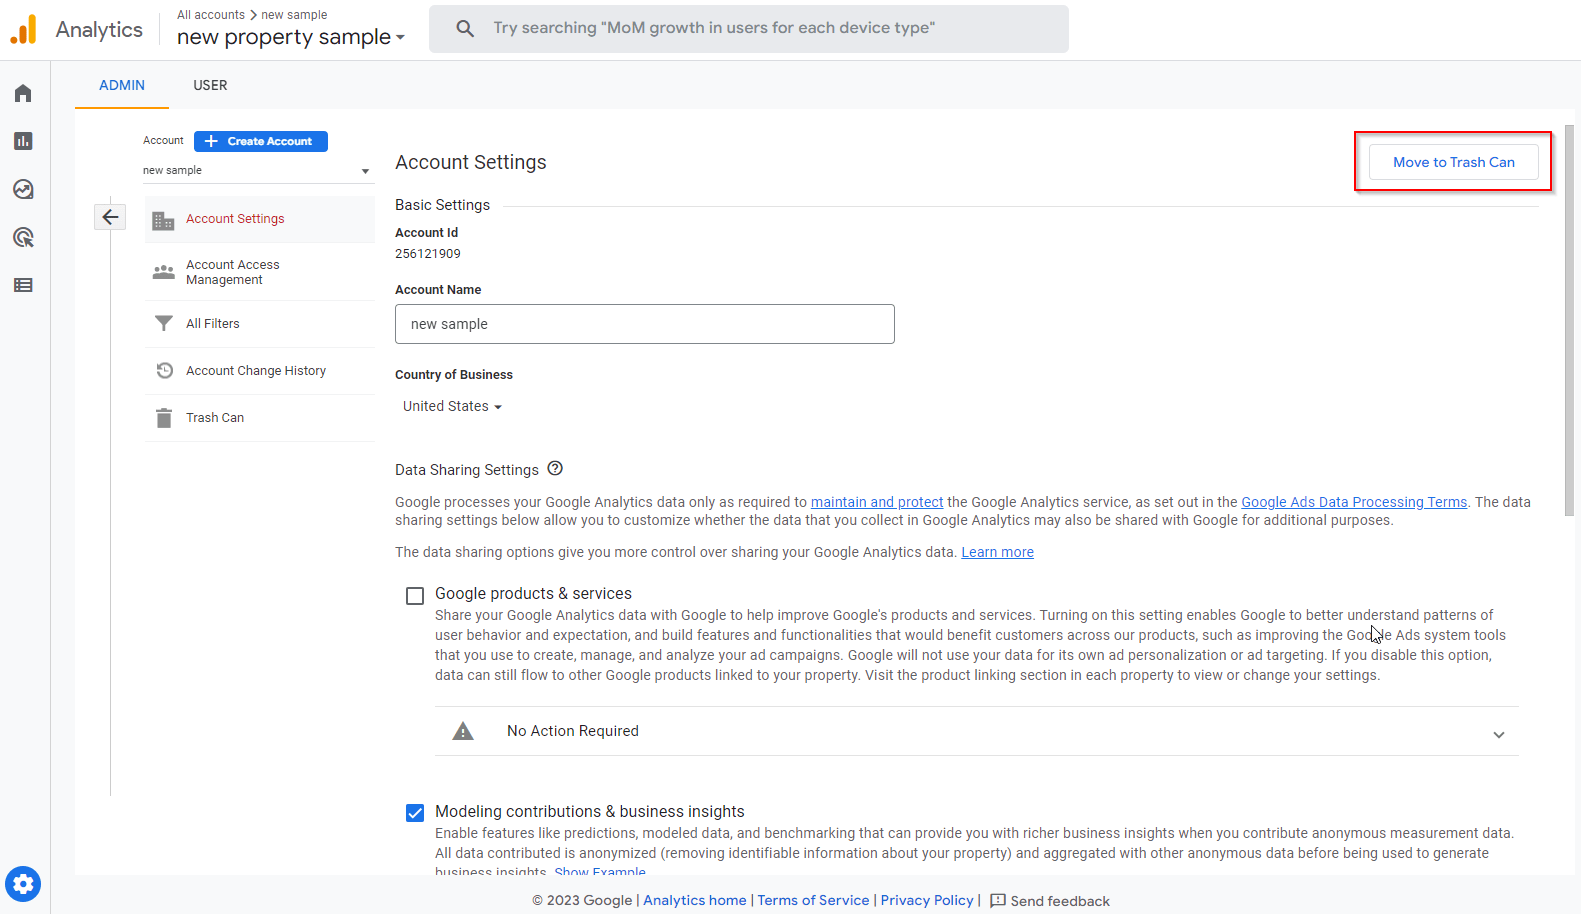
Task: Click the back arrow collapse button
Action: [110, 217]
